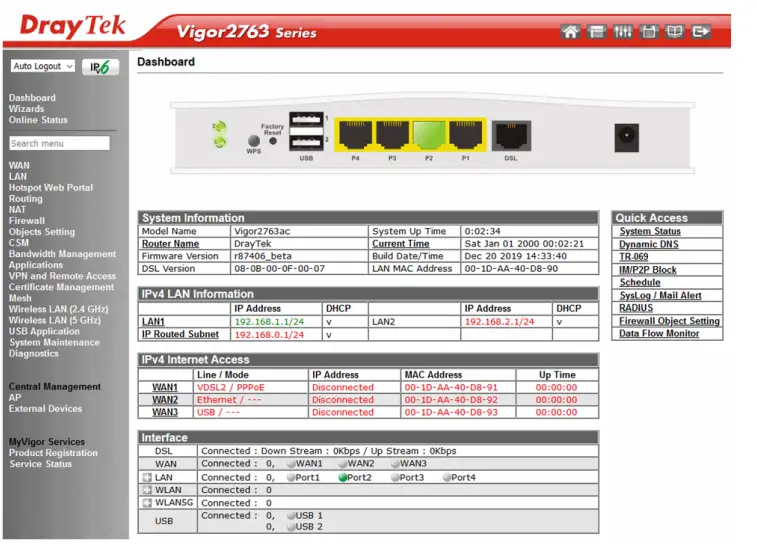This screenshot has height=551, width=757.
Task: Click the save/floppy icon in header
Action: coord(648,32)
